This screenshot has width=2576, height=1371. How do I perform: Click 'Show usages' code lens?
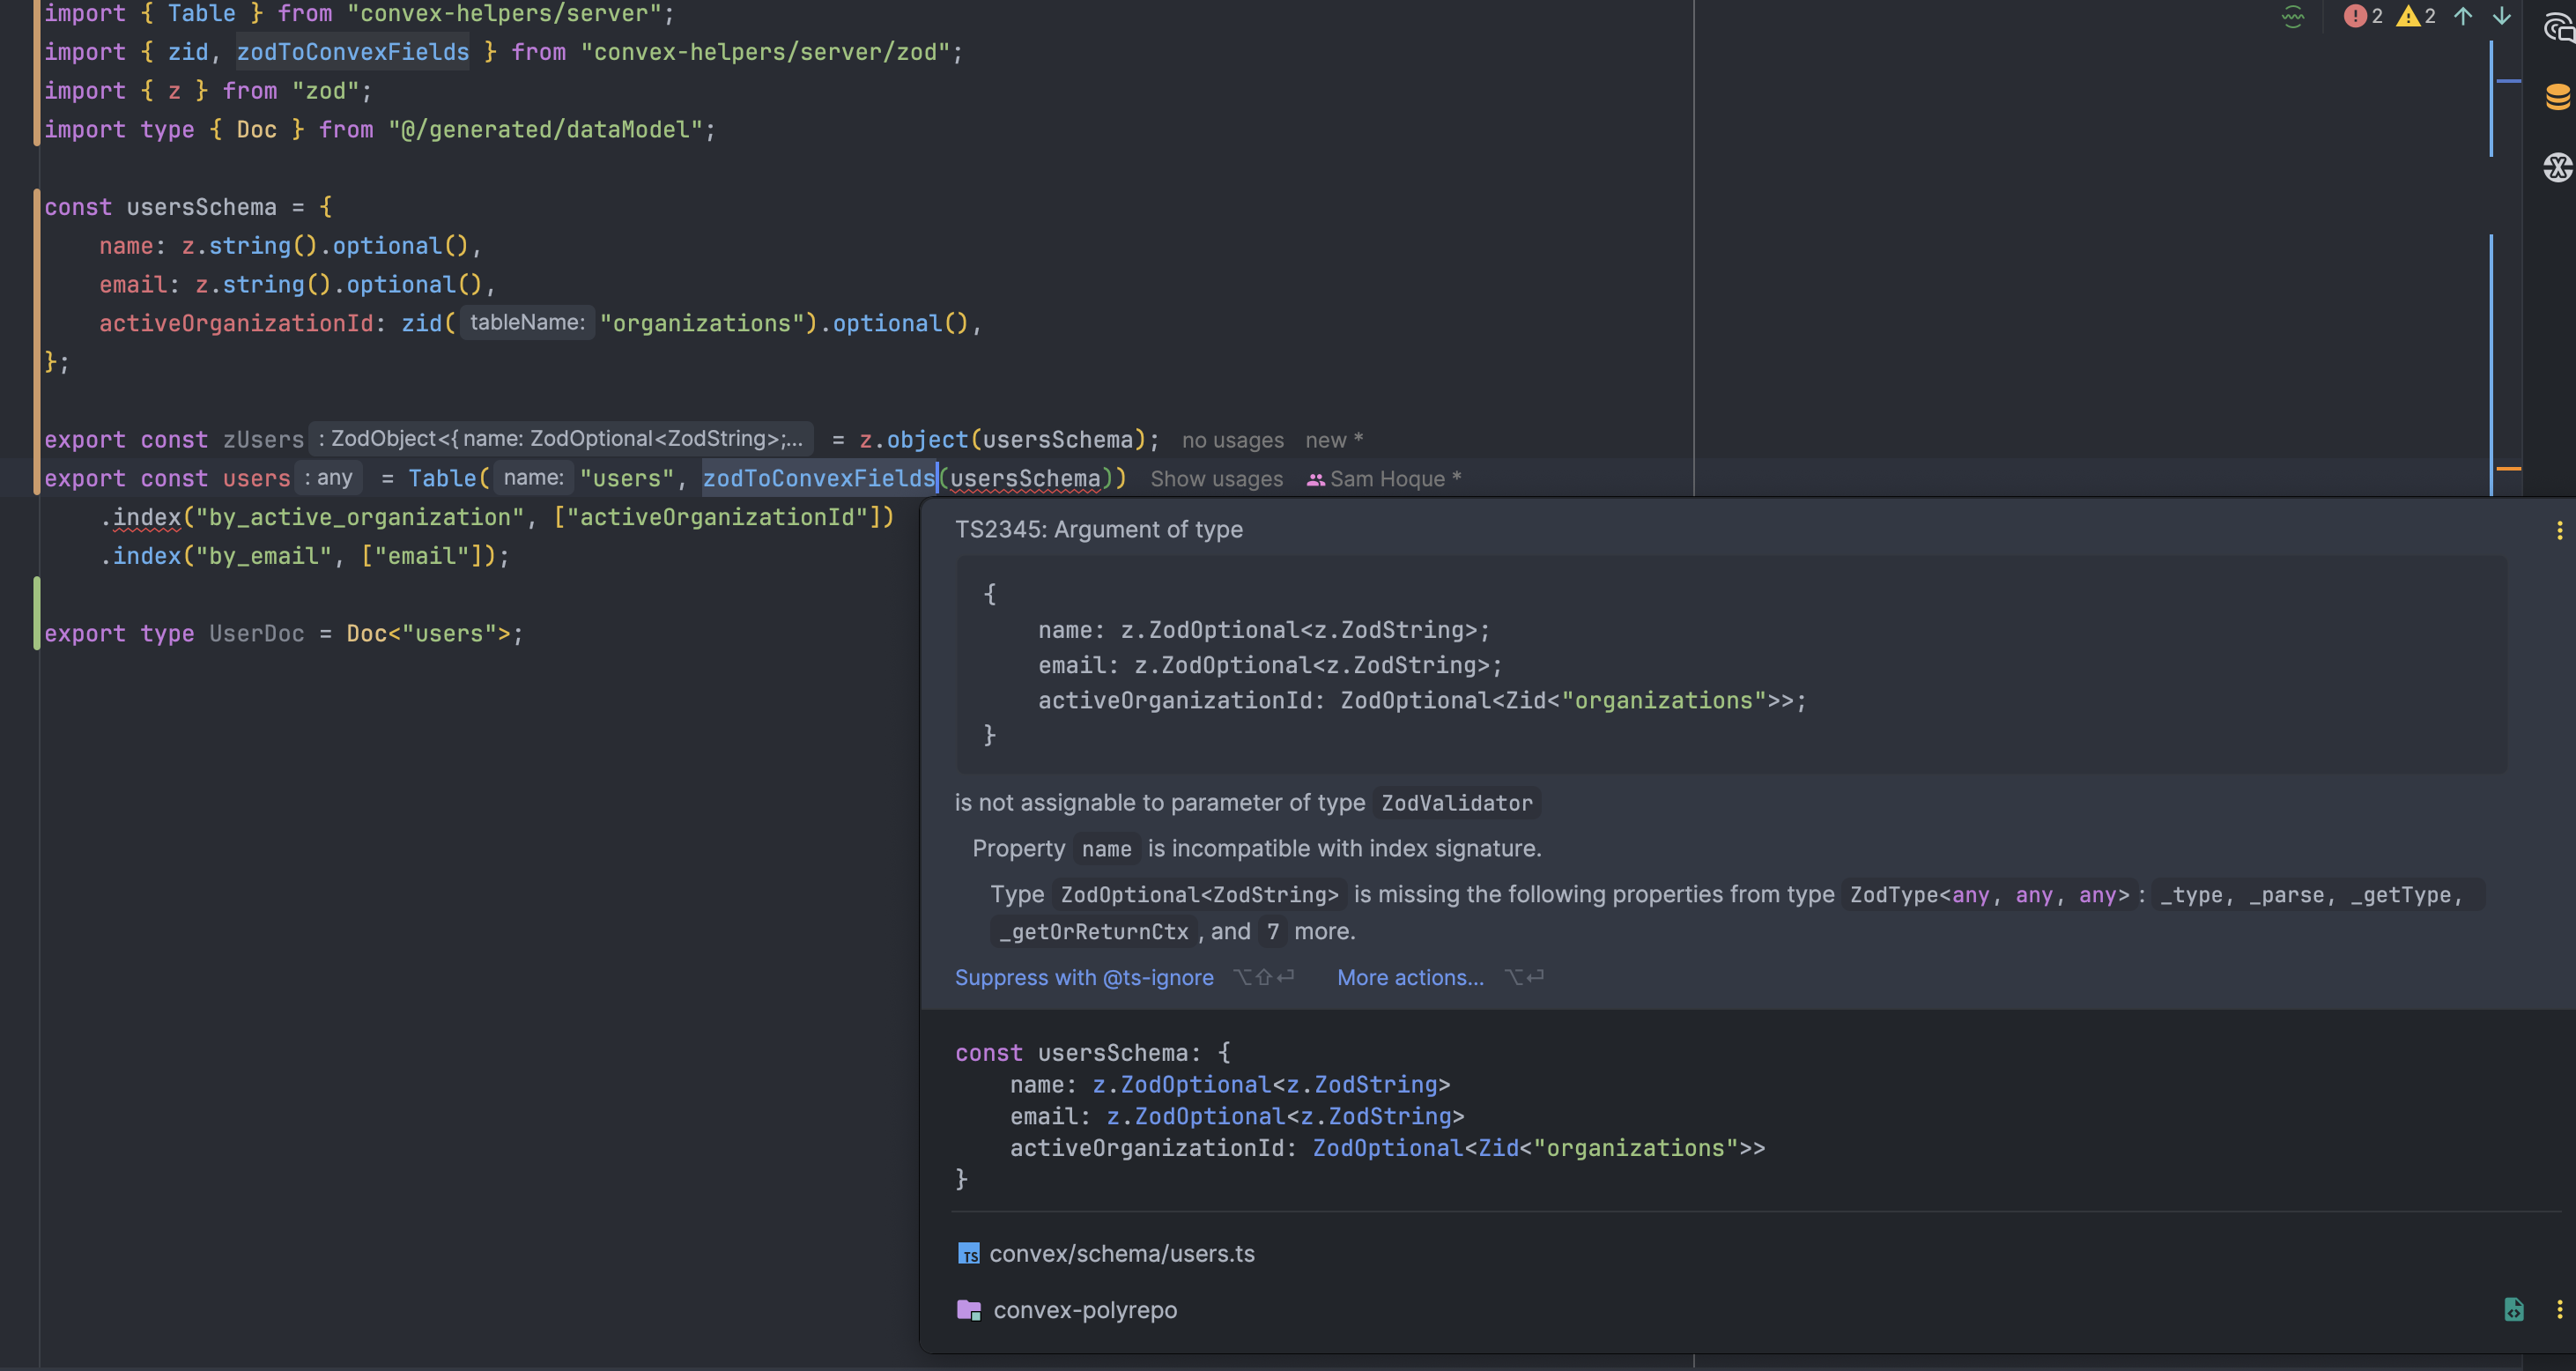pos(1216,479)
